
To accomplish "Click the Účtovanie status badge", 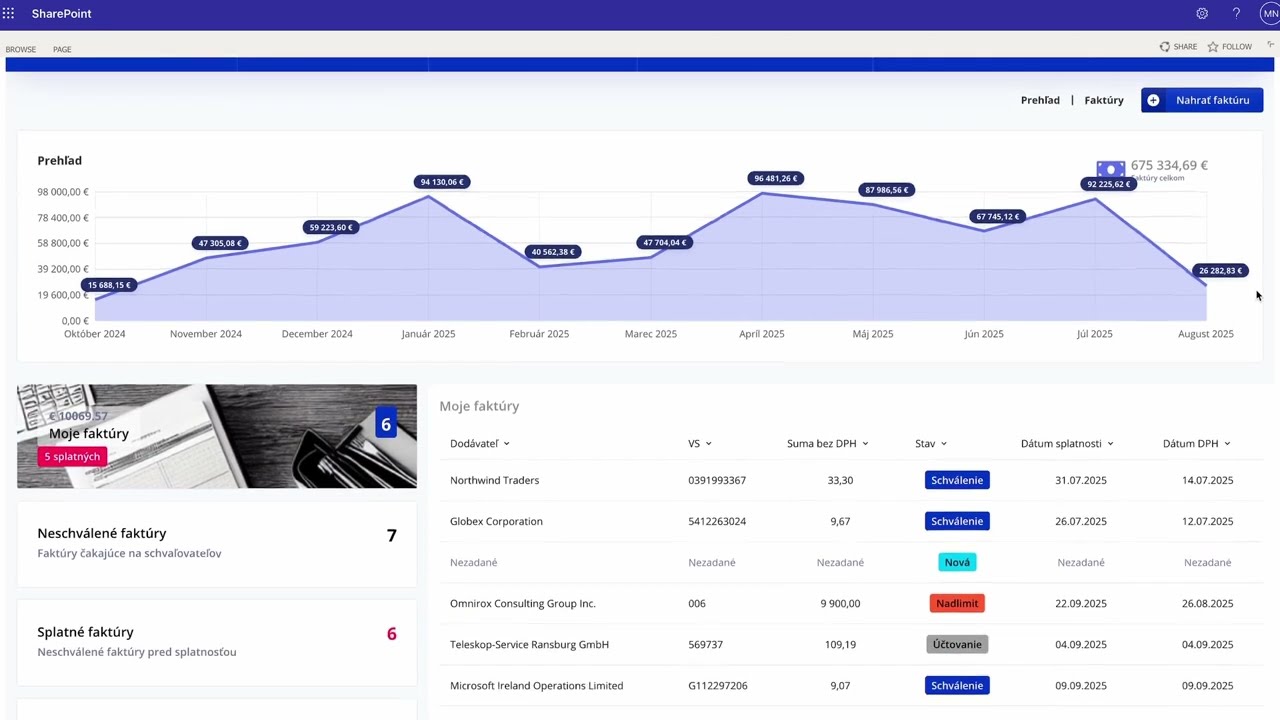I will 957,644.
